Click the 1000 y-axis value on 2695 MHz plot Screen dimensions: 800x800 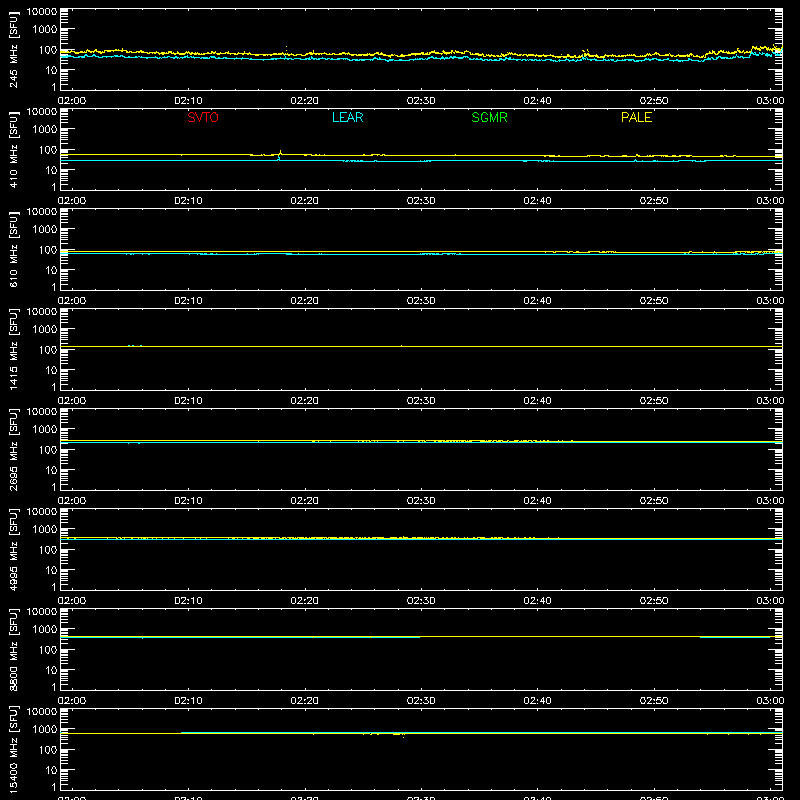(45, 430)
